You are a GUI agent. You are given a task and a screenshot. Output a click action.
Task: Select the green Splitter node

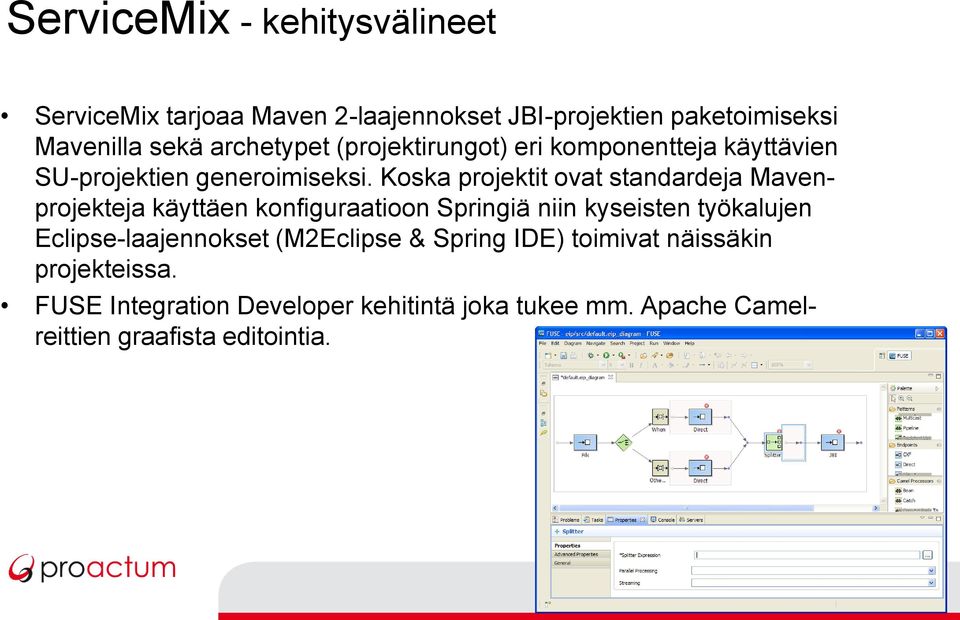[773, 442]
